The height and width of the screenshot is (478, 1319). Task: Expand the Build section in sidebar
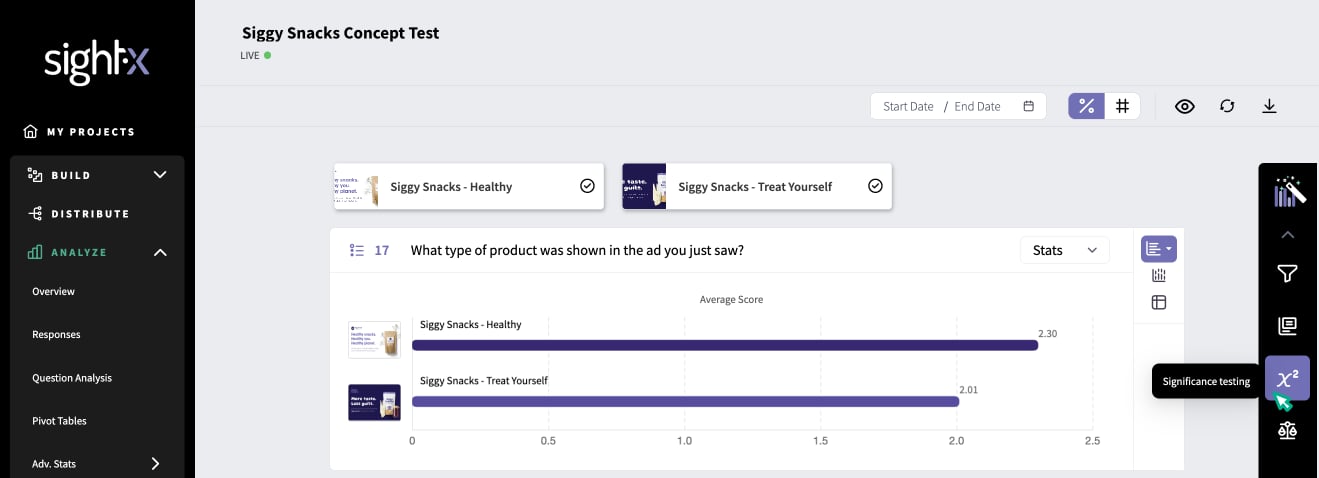point(97,175)
